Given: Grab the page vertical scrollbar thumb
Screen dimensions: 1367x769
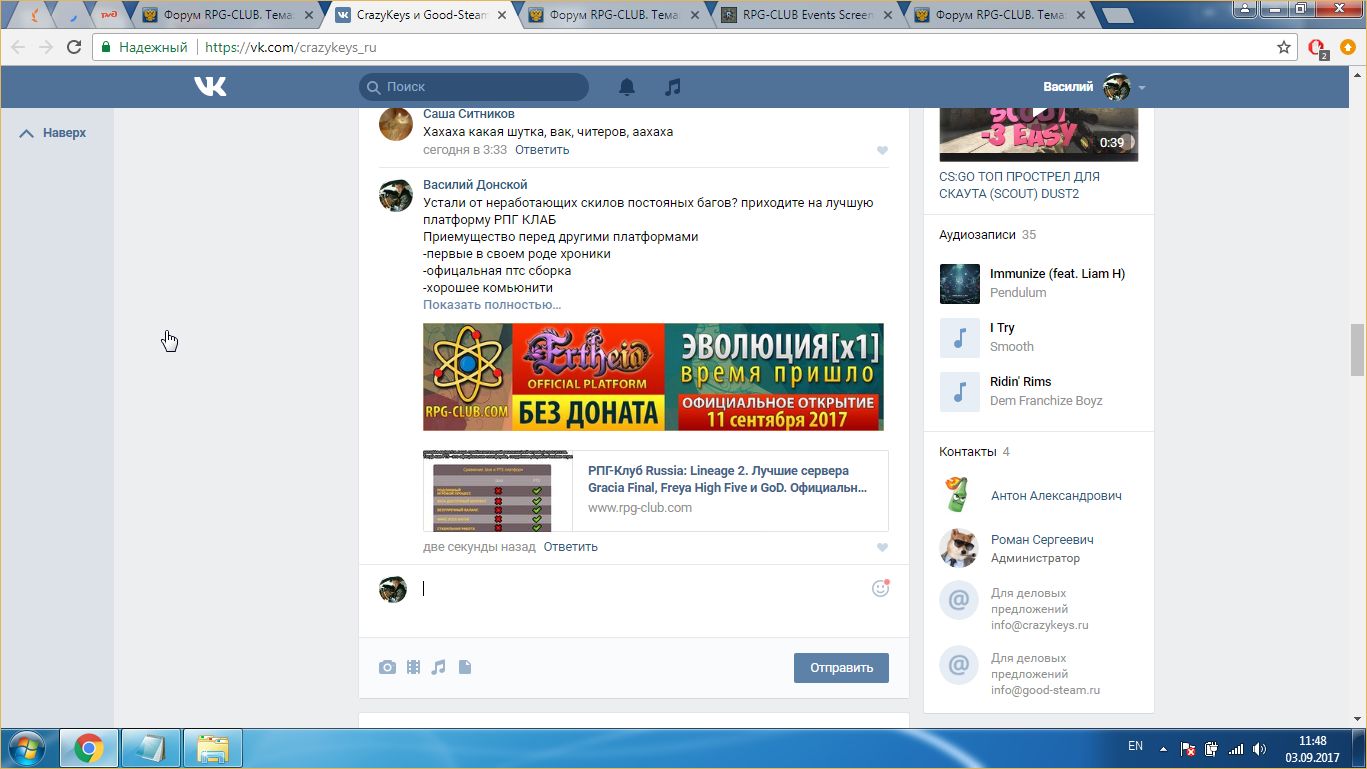Looking at the screenshot, I should point(1357,350).
